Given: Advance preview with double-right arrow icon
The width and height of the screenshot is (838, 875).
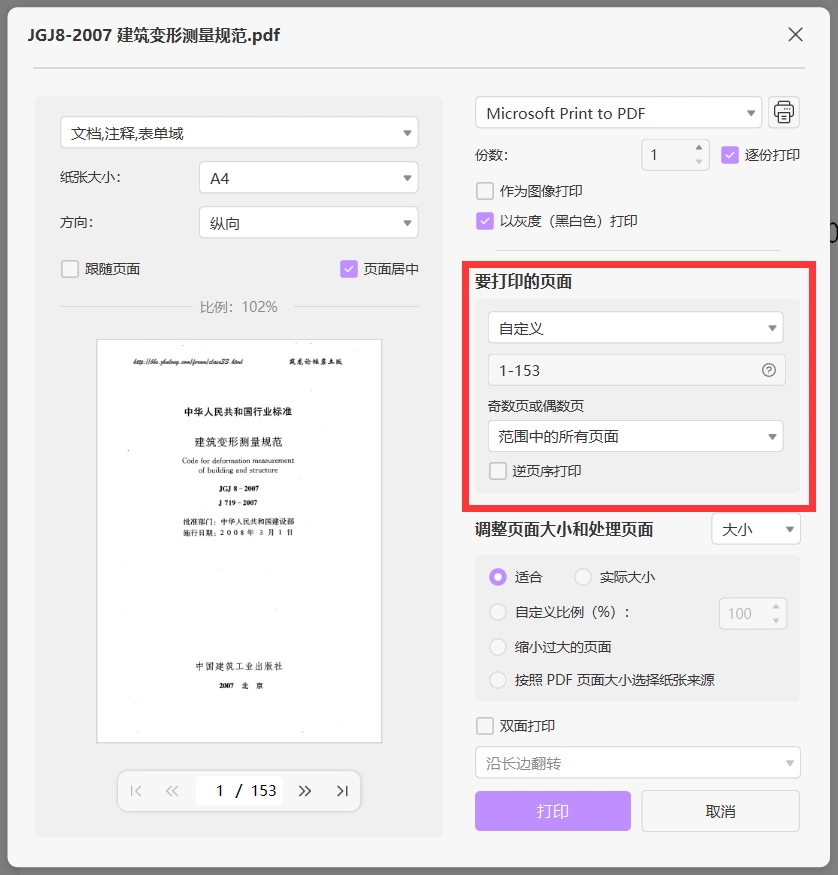Looking at the screenshot, I should tap(305, 791).
